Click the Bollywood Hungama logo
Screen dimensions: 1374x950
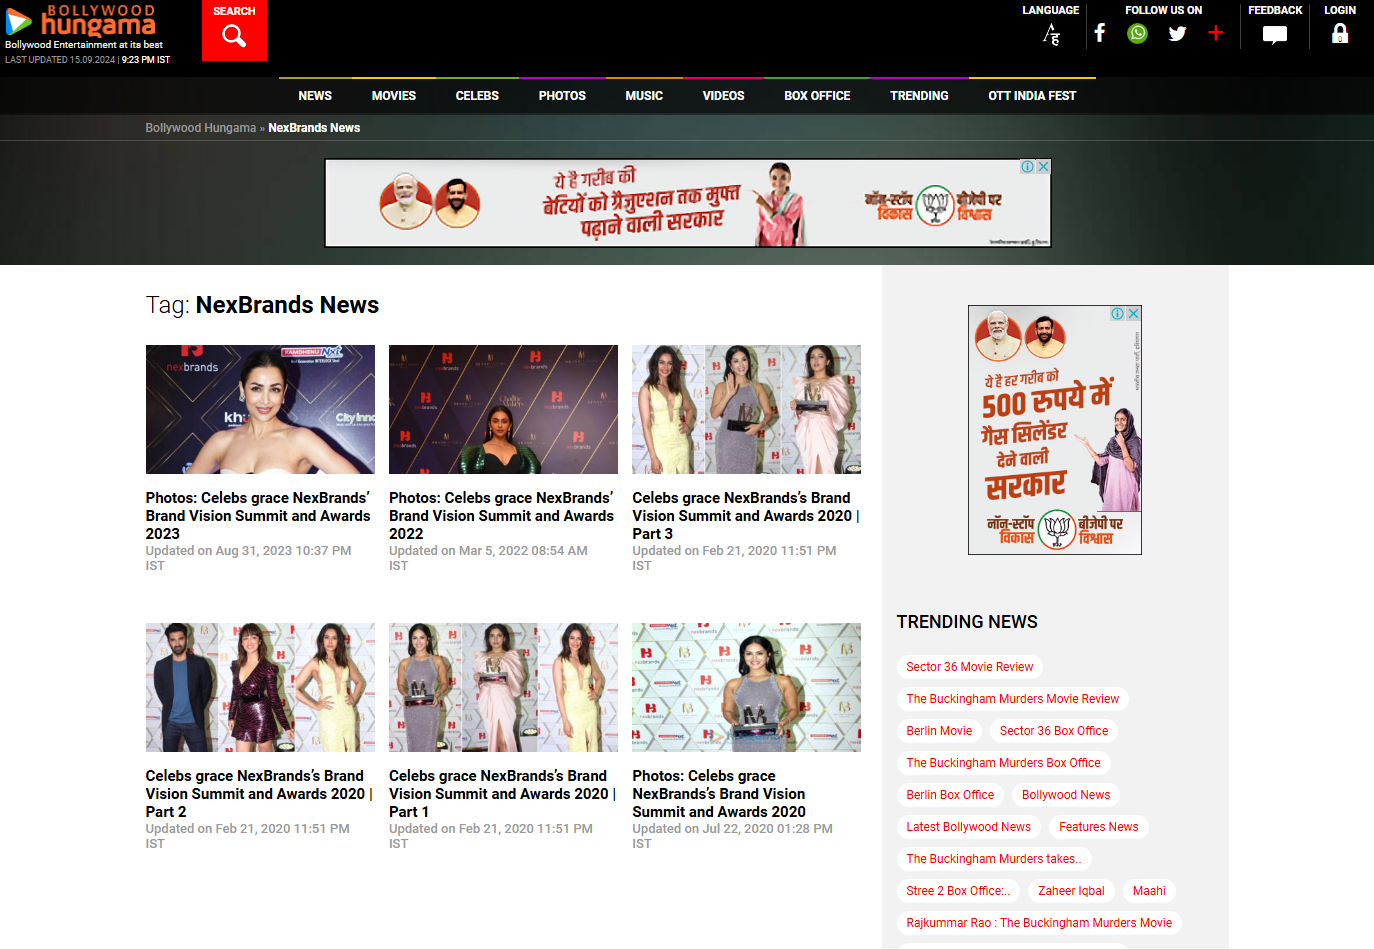coord(86,24)
